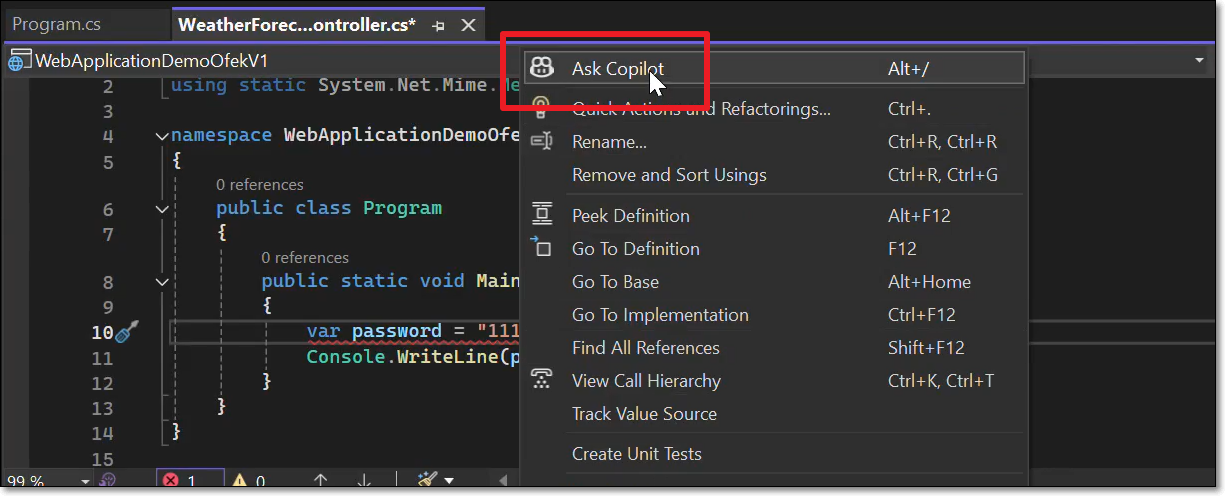This screenshot has width=1225, height=496.
Task: Click the lightbulb icon for Quick Actions
Action: point(541,108)
